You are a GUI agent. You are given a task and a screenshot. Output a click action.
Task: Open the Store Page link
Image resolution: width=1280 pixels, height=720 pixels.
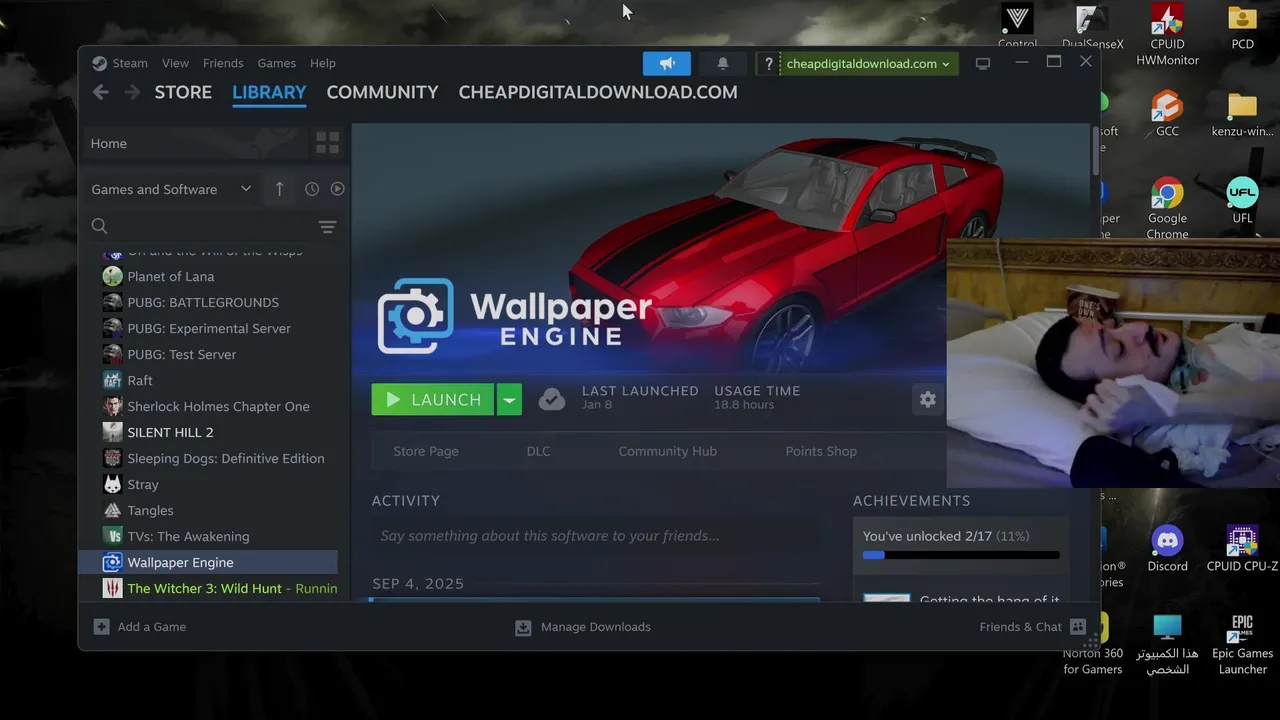[x=426, y=451]
